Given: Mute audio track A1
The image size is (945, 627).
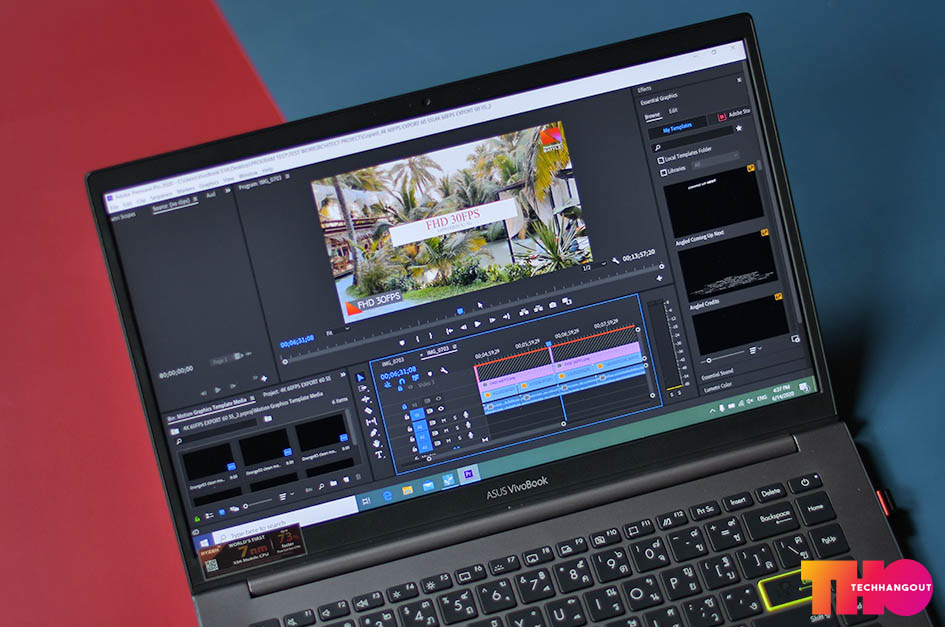Looking at the screenshot, I should (x=444, y=420).
